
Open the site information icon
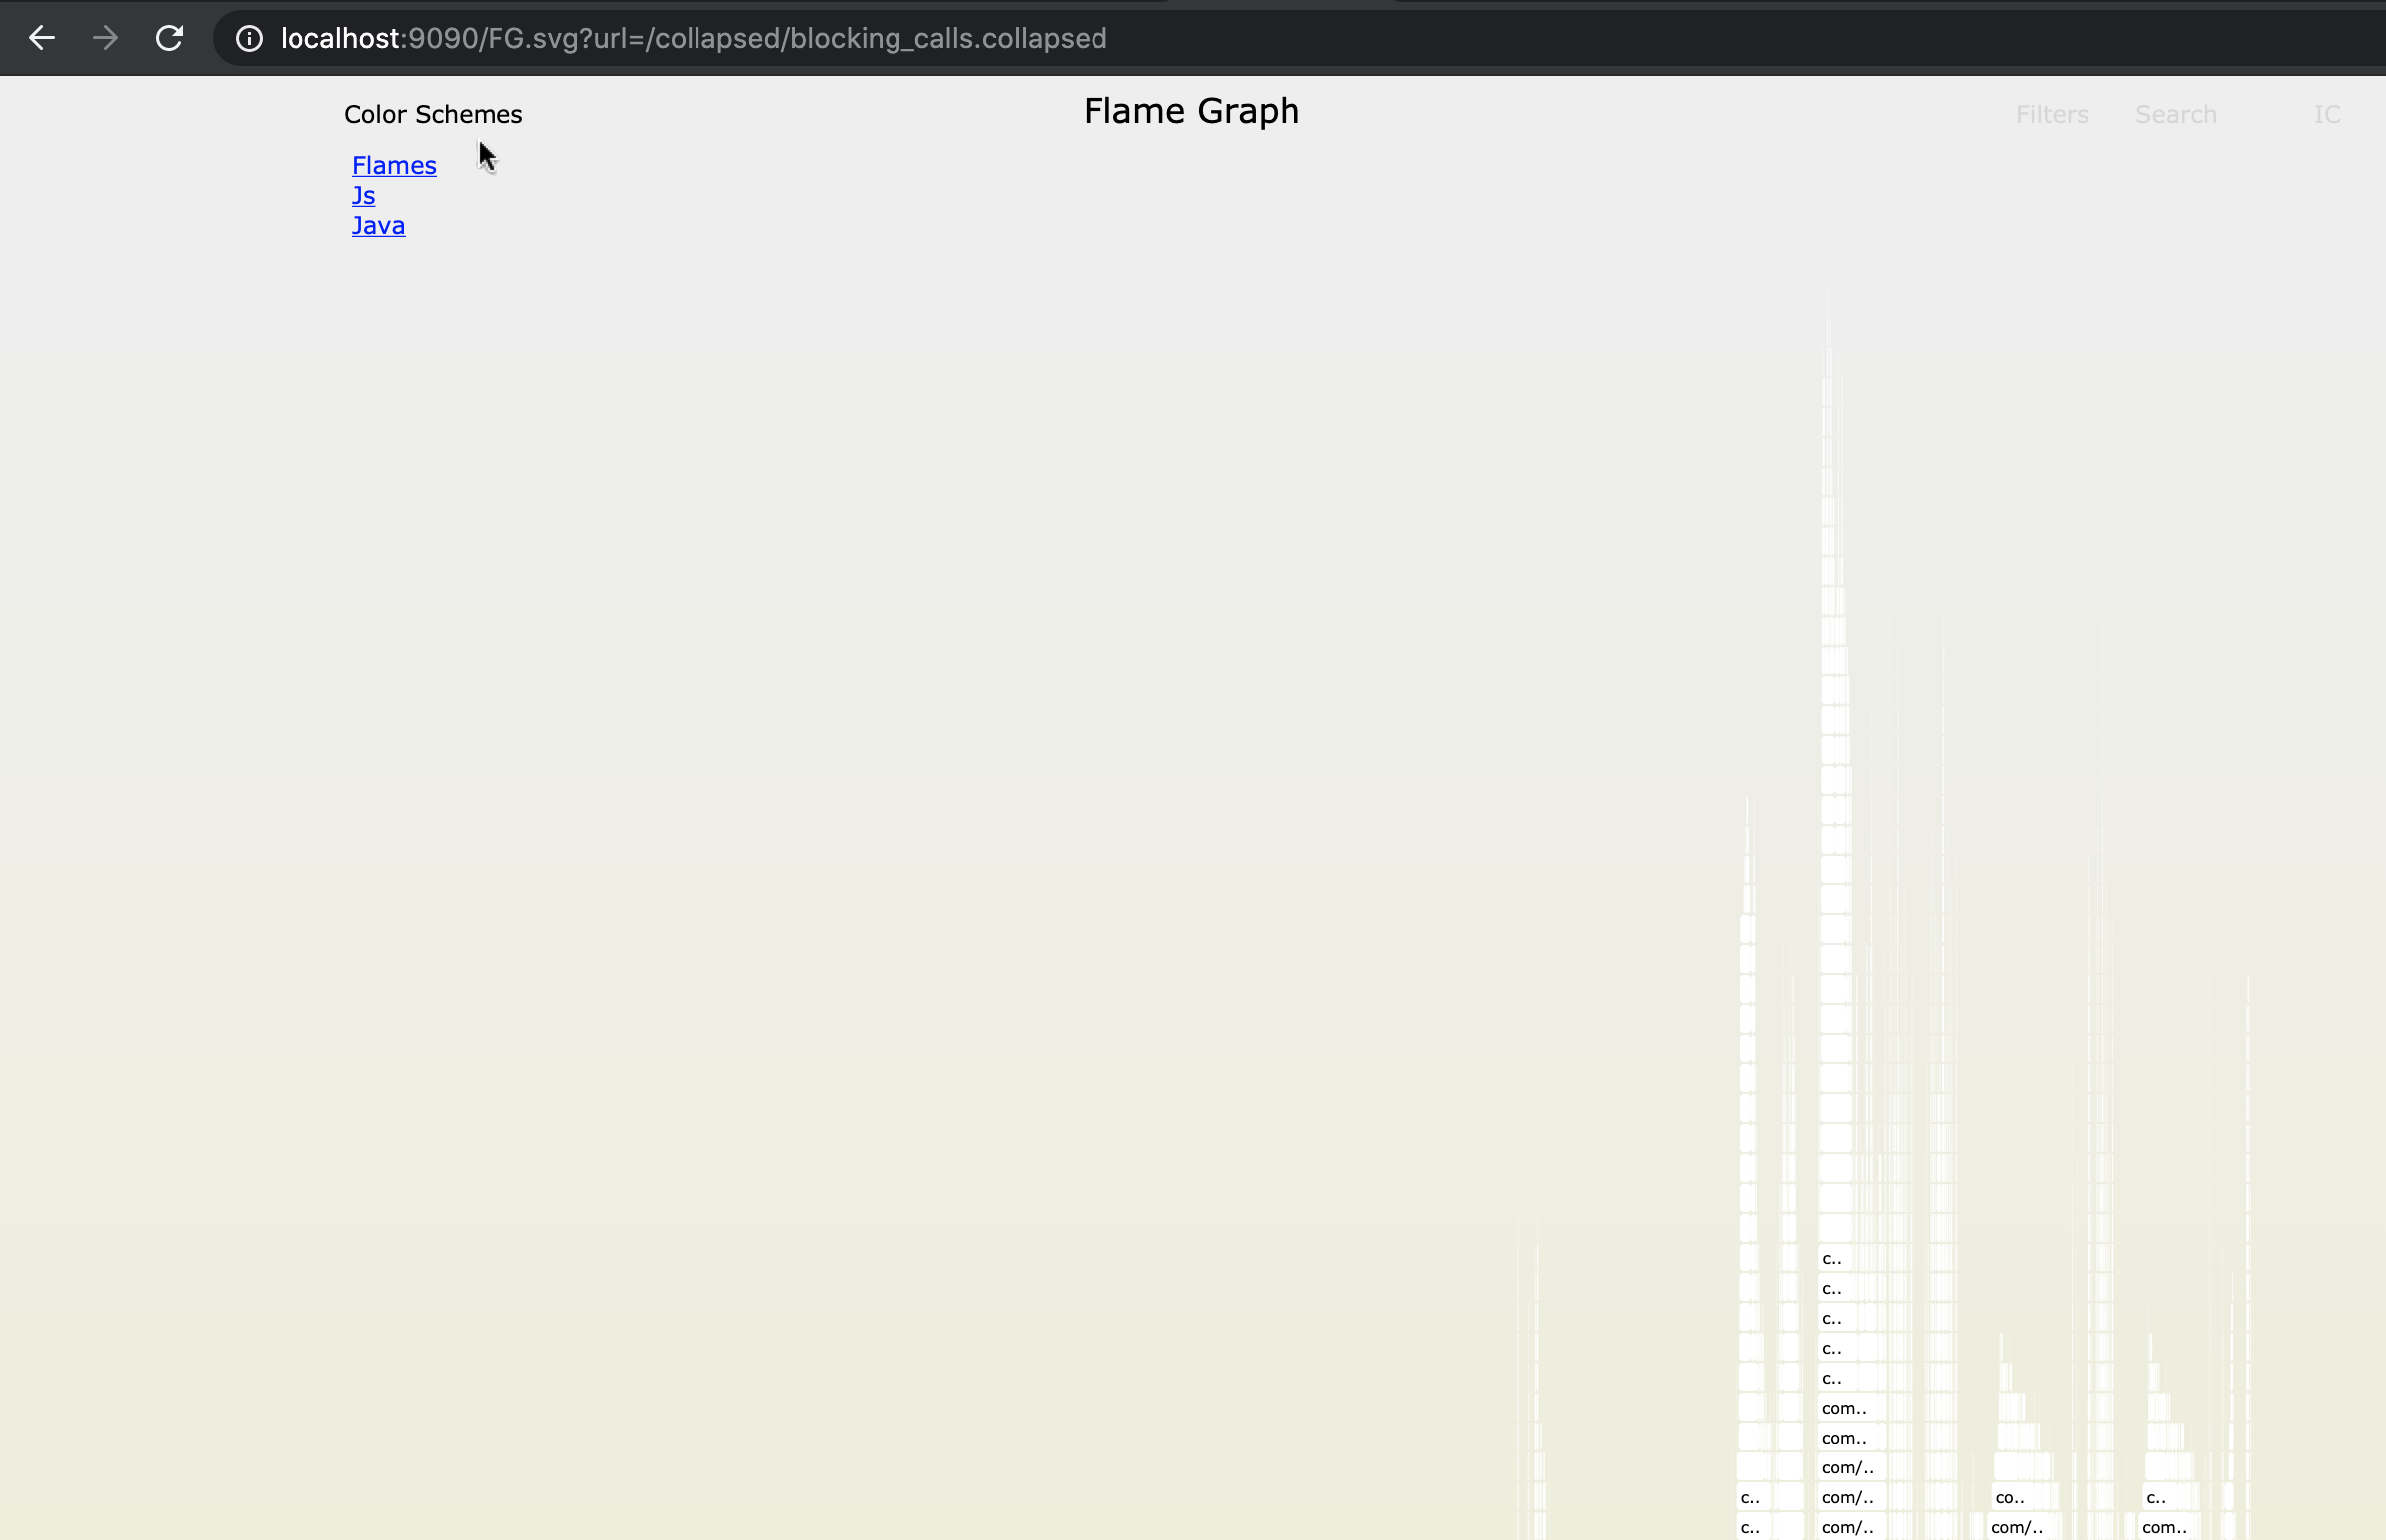coord(248,38)
